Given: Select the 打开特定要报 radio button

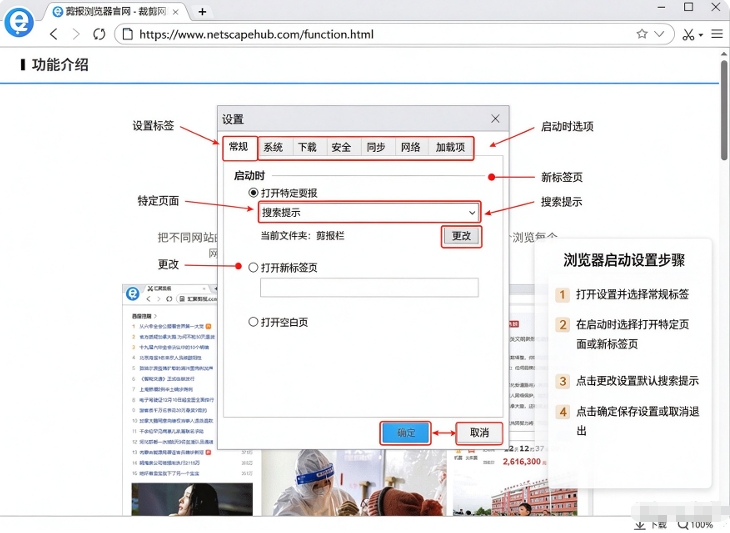Looking at the screenshot, I should point(253,192).
